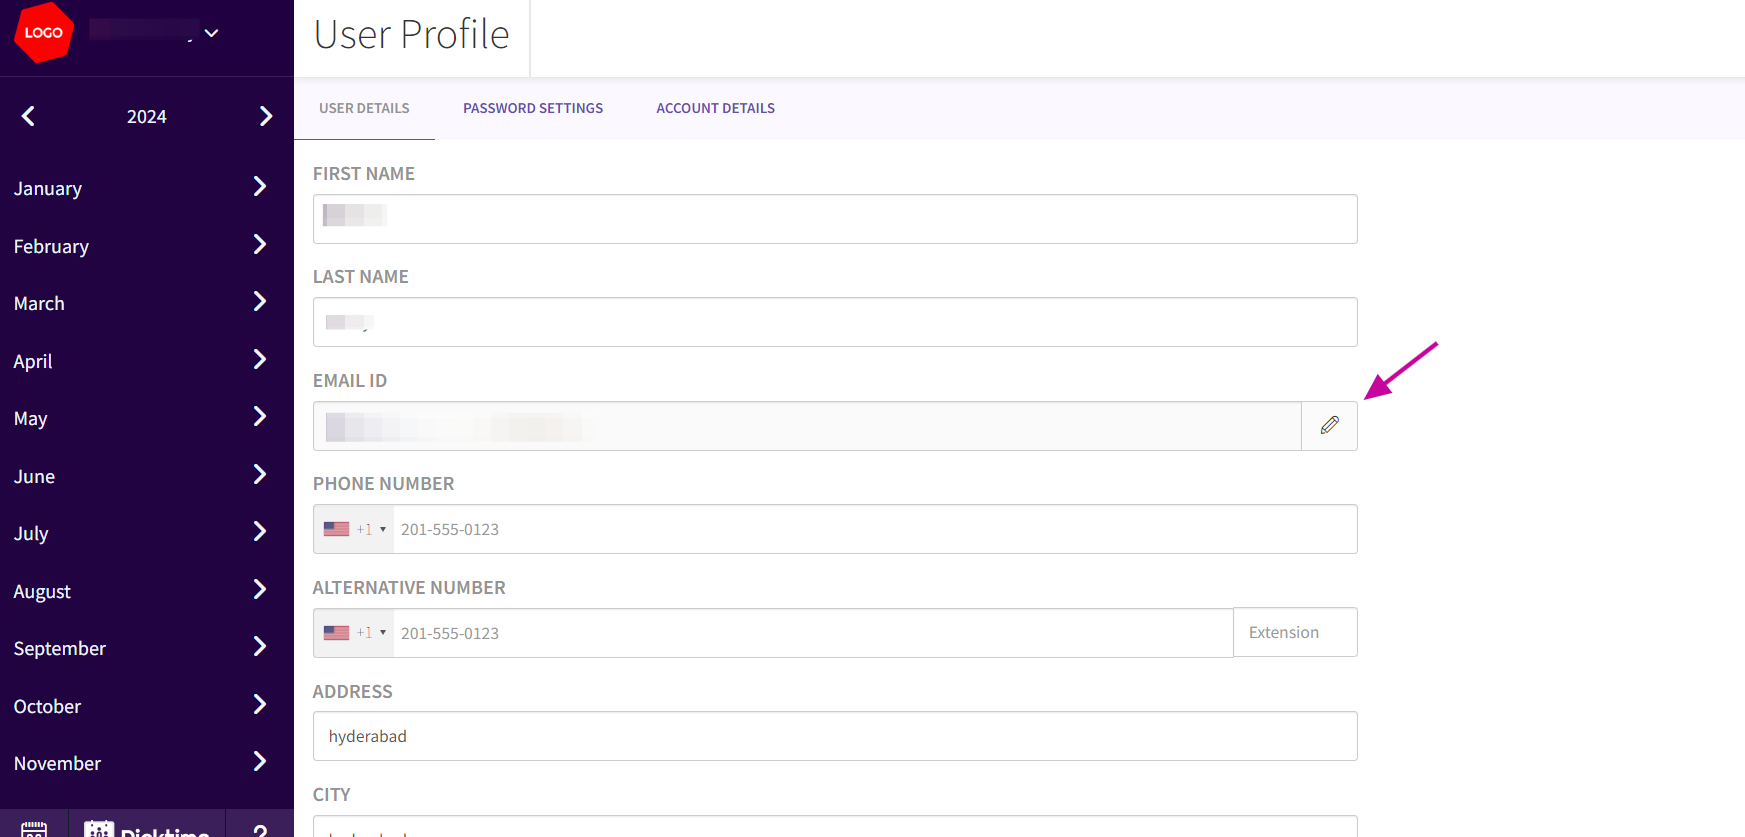The width and height of the screenshot is (1745, 837).
Task: Open the Phone Number country code dropdown
Action: click(355, 530)
